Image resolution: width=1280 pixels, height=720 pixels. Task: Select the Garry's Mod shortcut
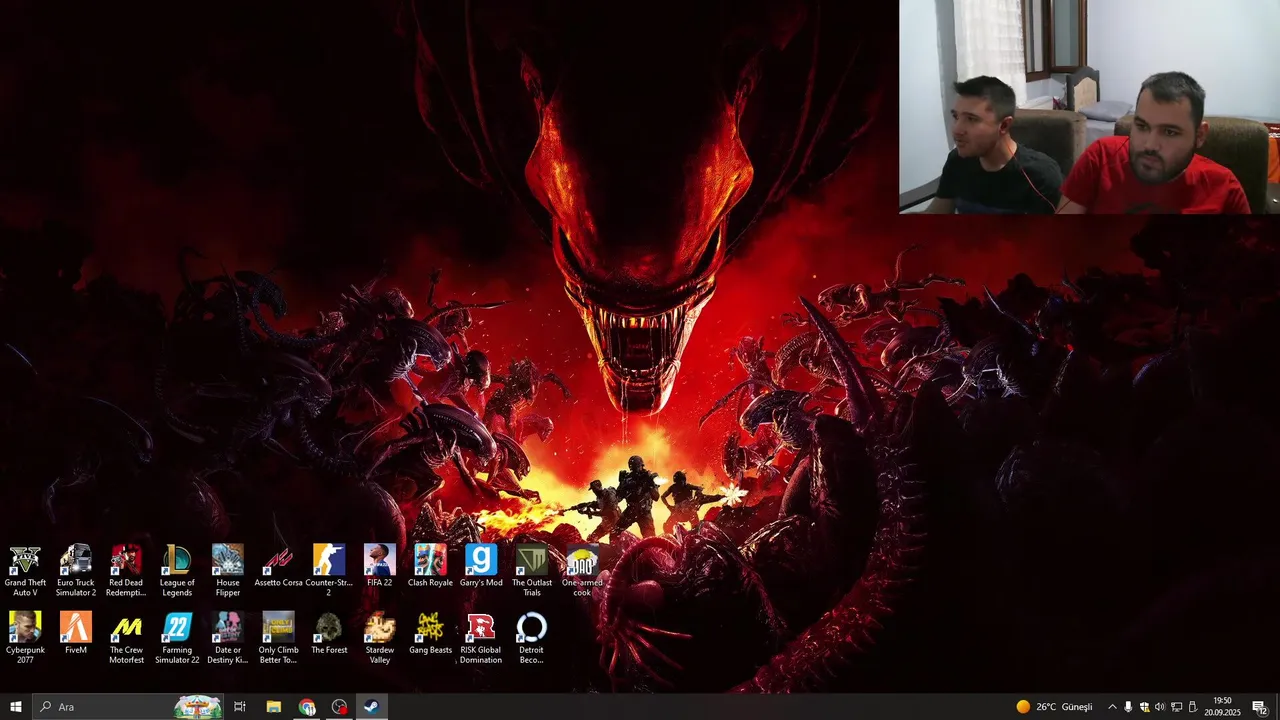481,567
